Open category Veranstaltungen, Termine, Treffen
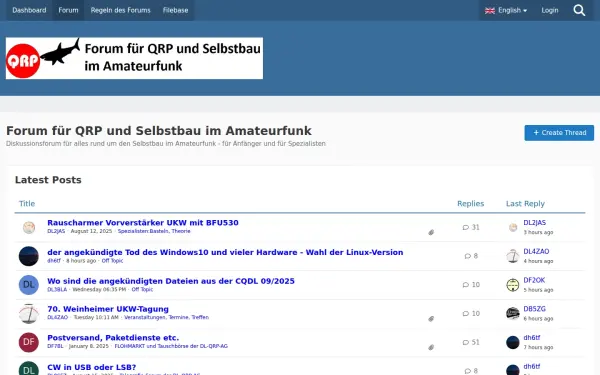The image size is (600, 375). [166, 317]
